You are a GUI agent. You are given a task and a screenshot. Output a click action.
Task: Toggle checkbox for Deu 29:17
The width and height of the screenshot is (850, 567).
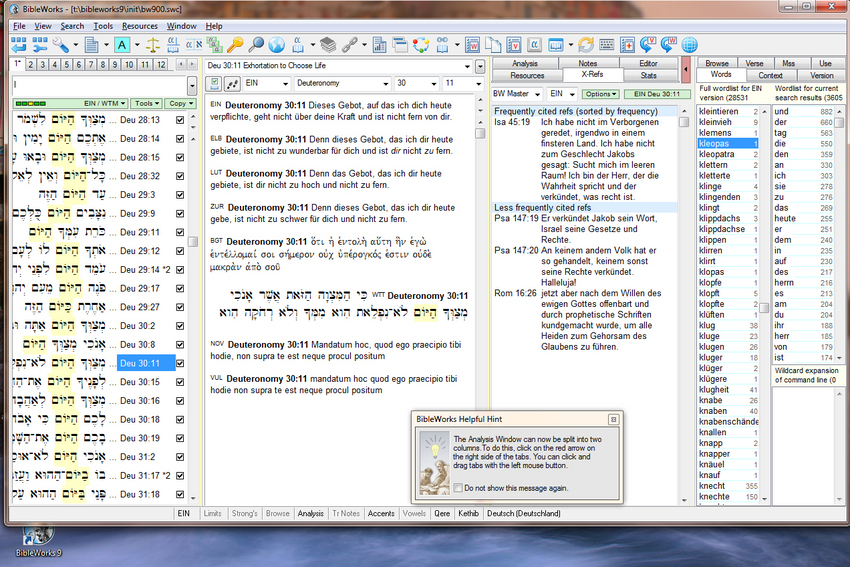(180, 288)
